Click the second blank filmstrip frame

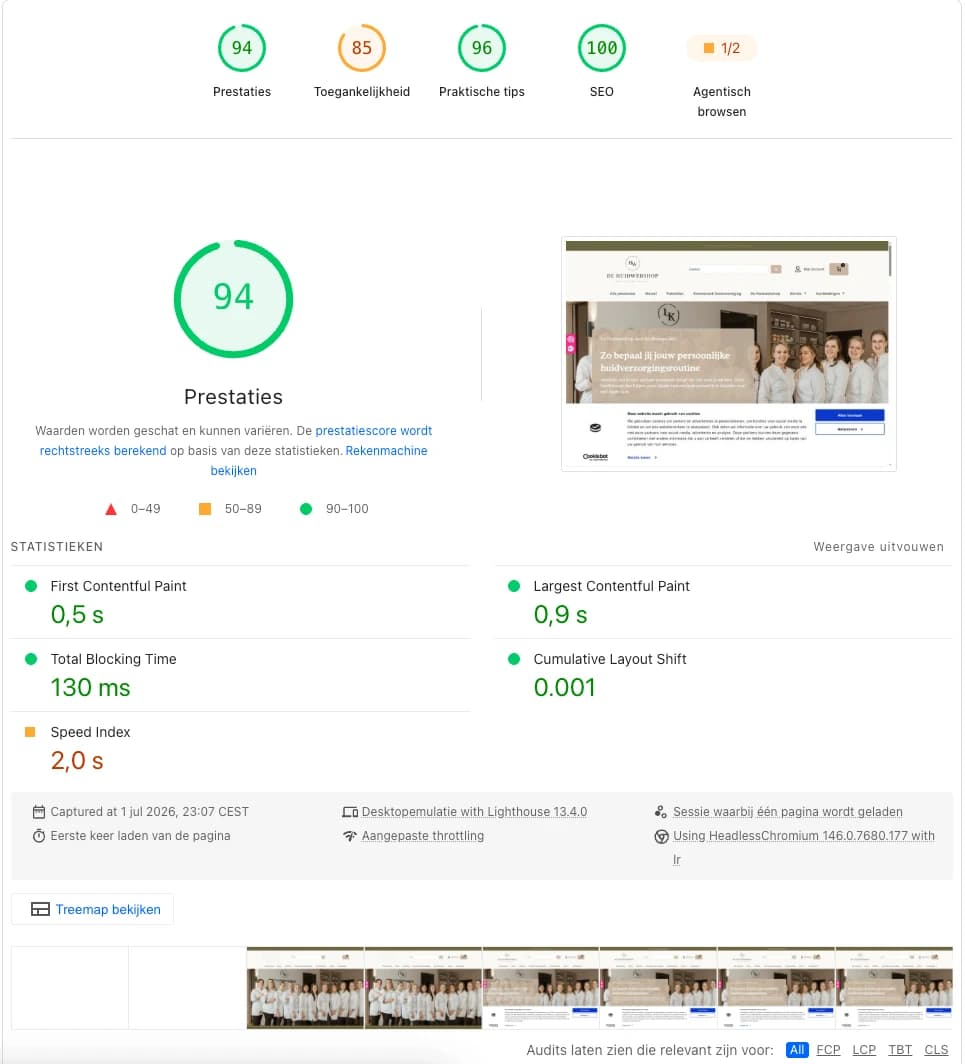click(187, 987)
